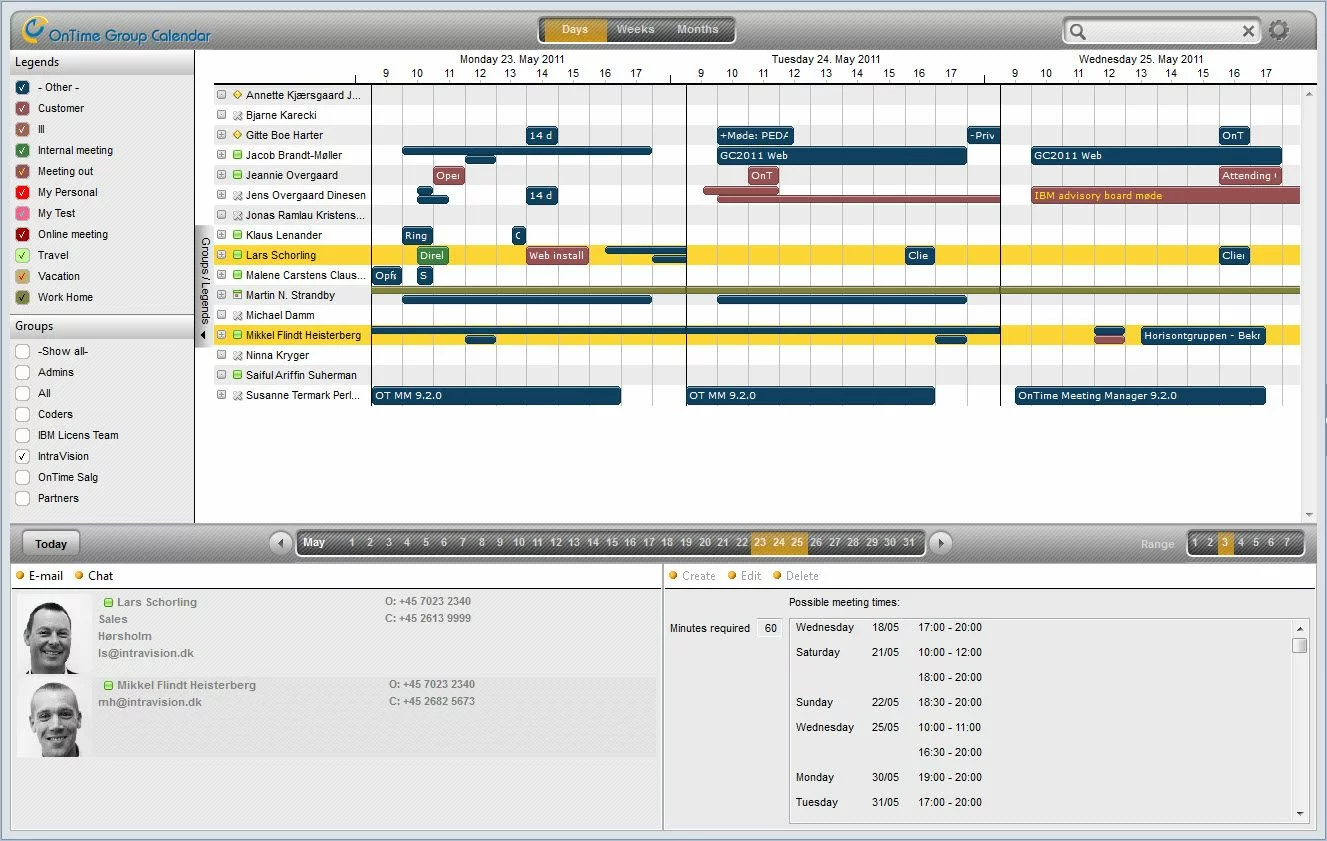Collapse the Groups / Legends side panel
Screen dimensions: 1327x841
click(x=203, y=335)
